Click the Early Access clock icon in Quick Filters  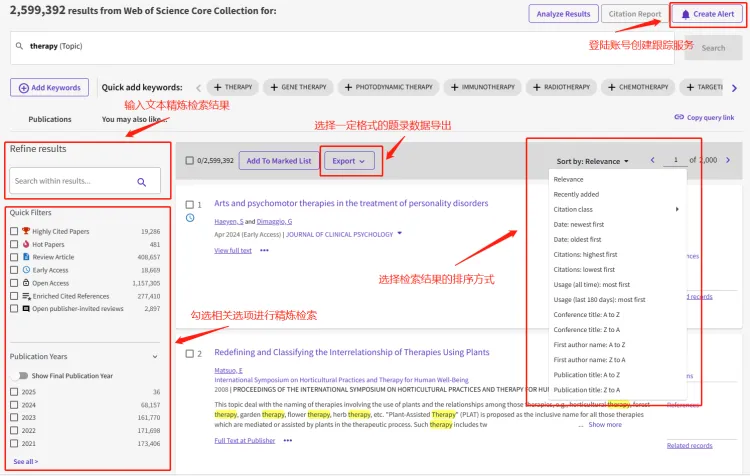click(26, 270)
